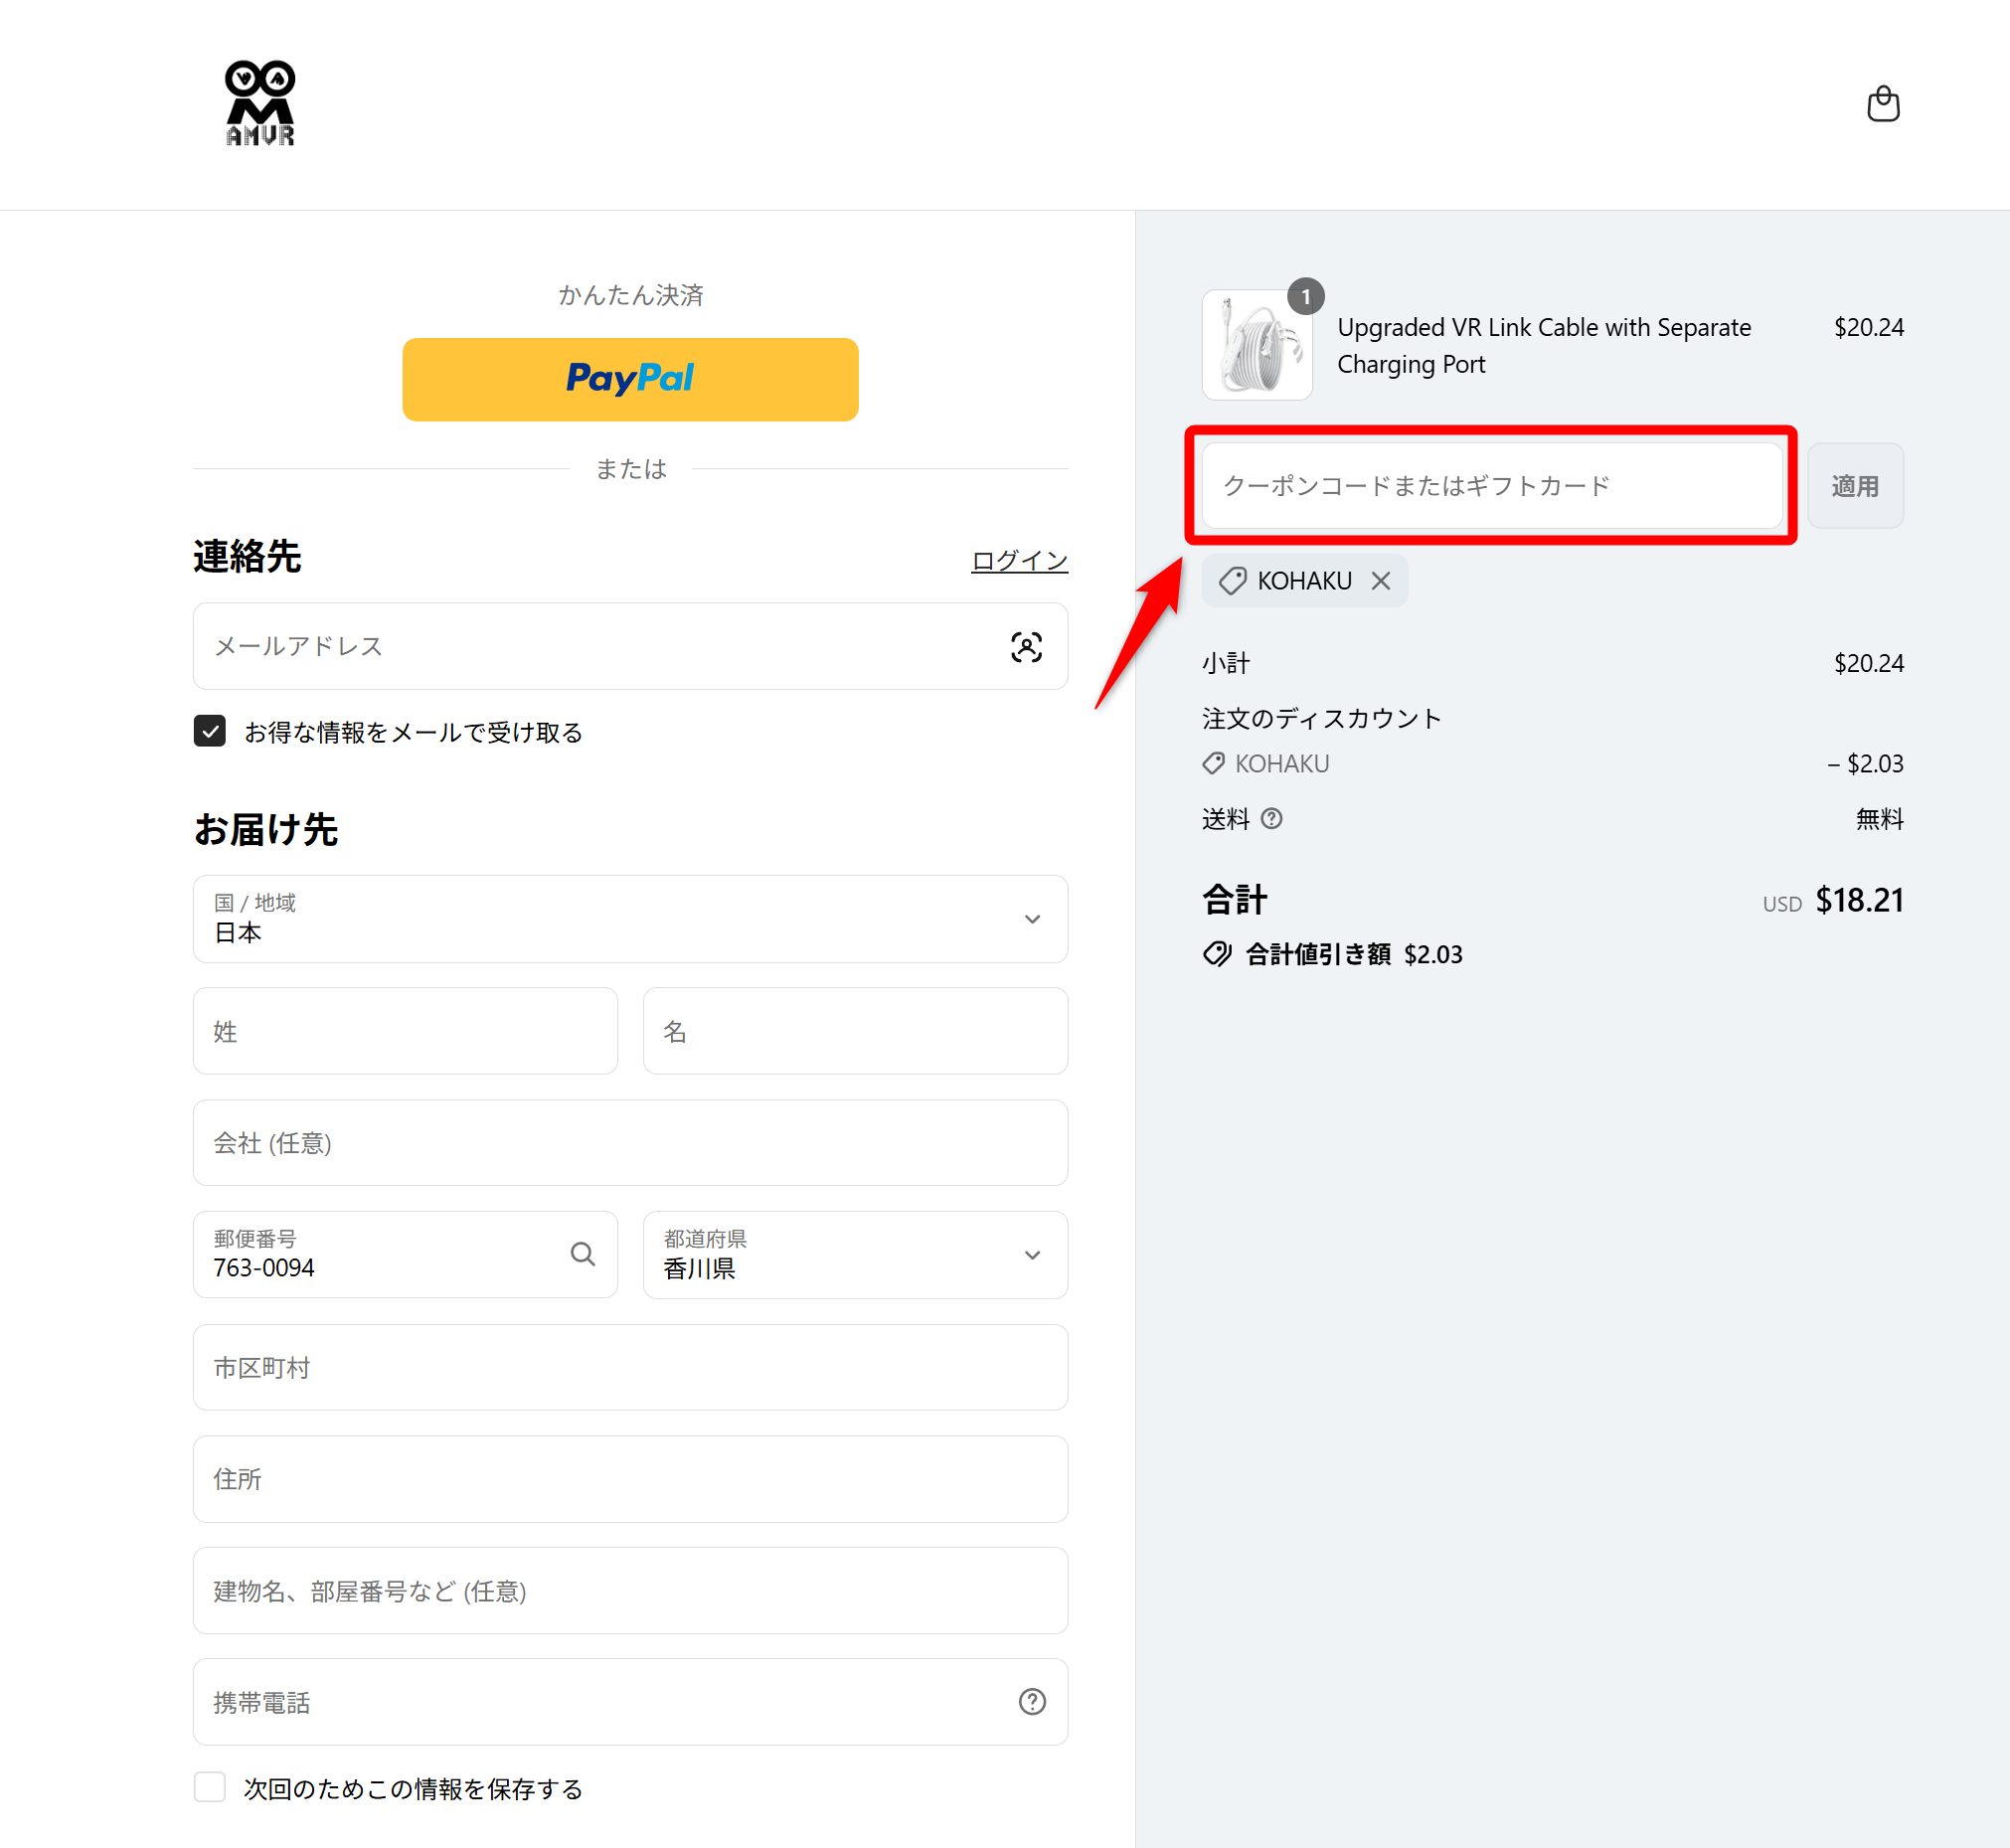Screen dimensions: 2010x1848
Task: Click the 無料 free shipping text
Action: 1879,819
